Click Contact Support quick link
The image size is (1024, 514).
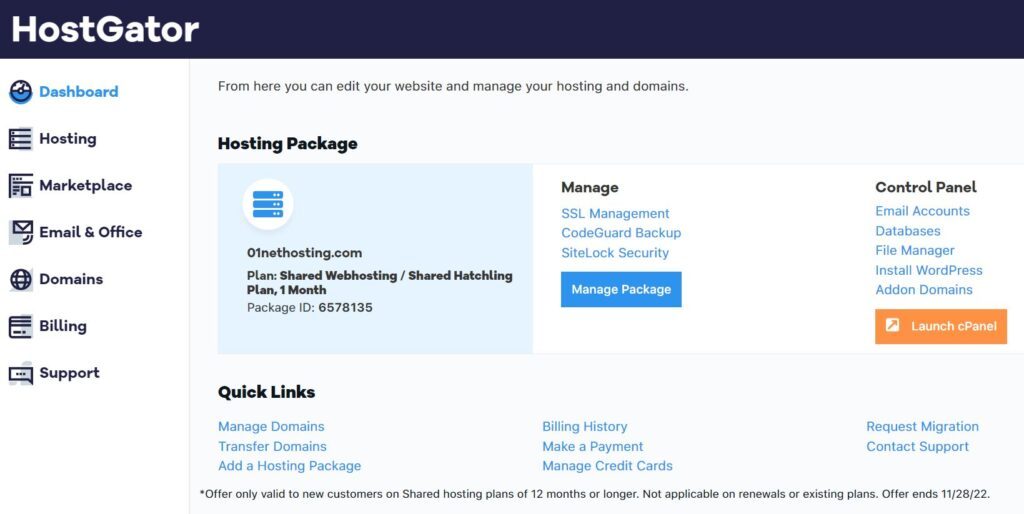[x=918, y=447]
